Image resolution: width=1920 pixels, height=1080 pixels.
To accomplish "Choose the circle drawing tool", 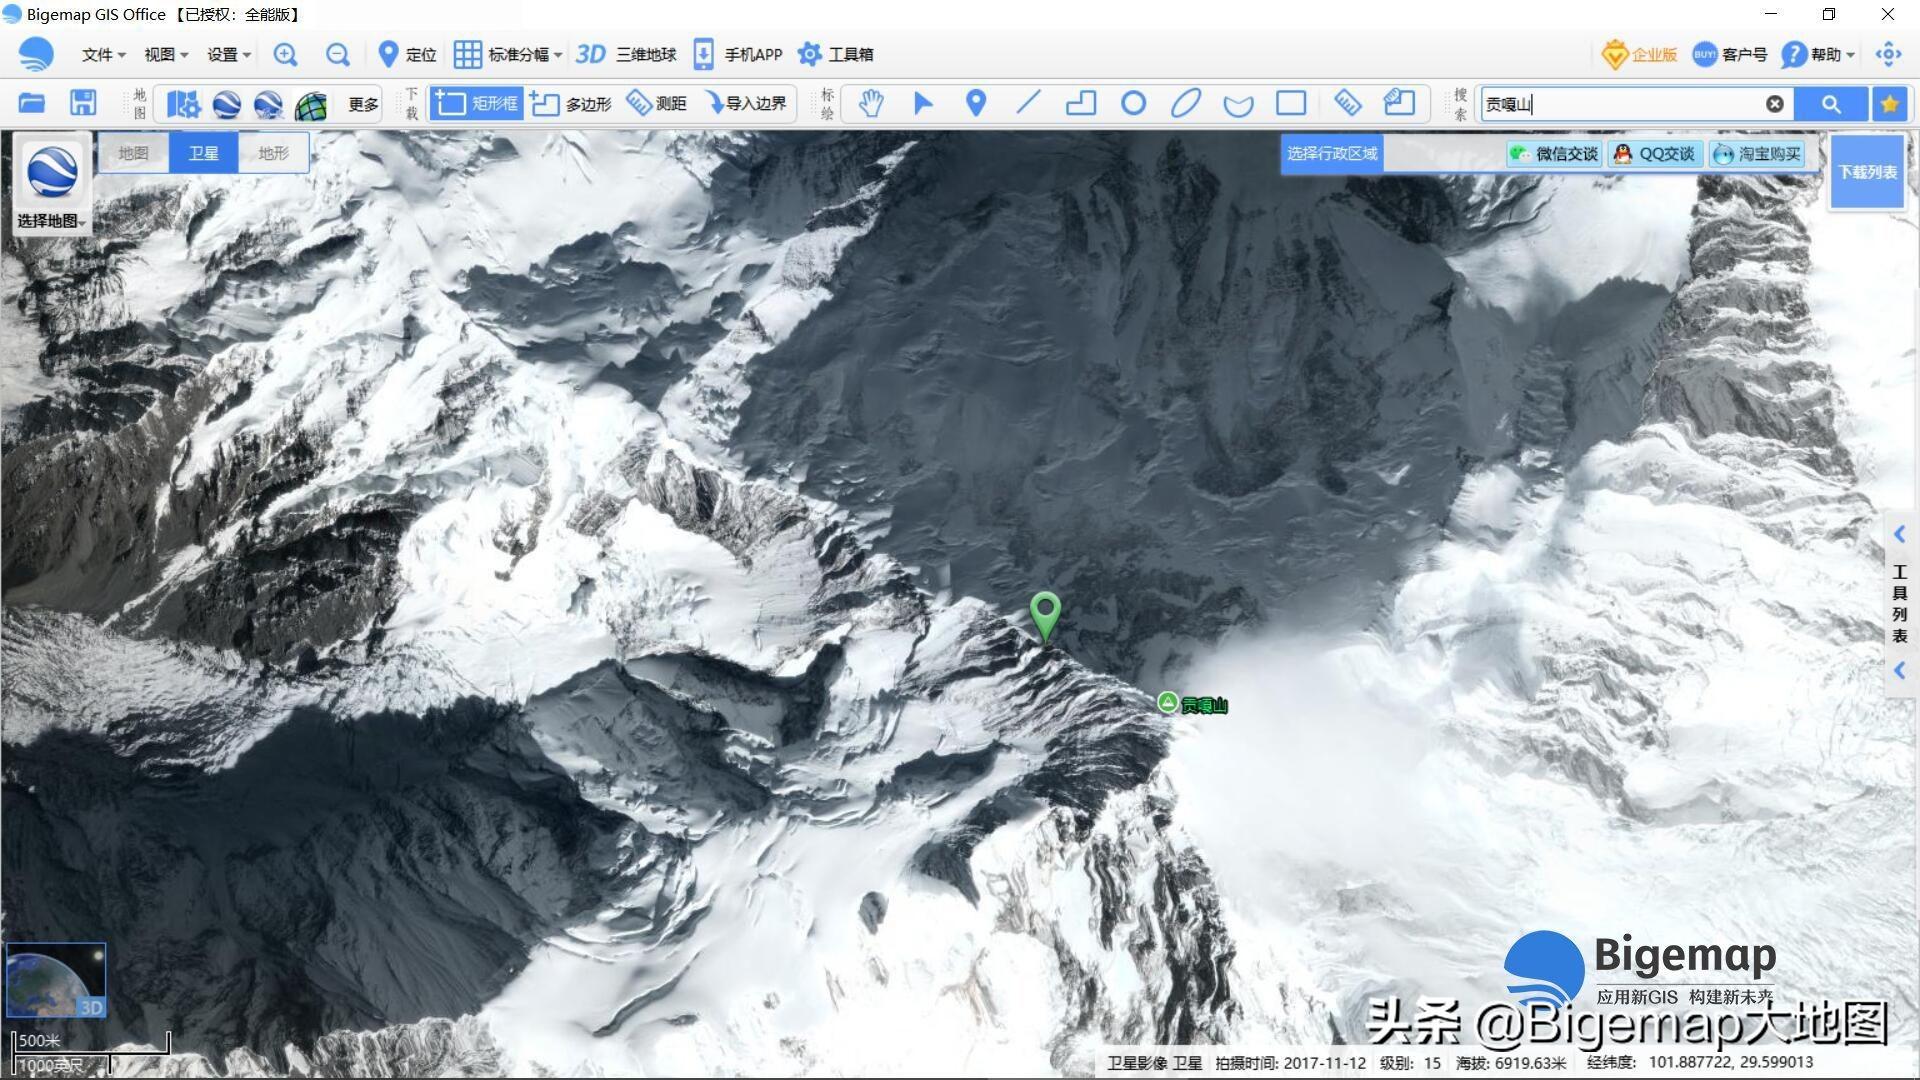I will (1133, 103).
